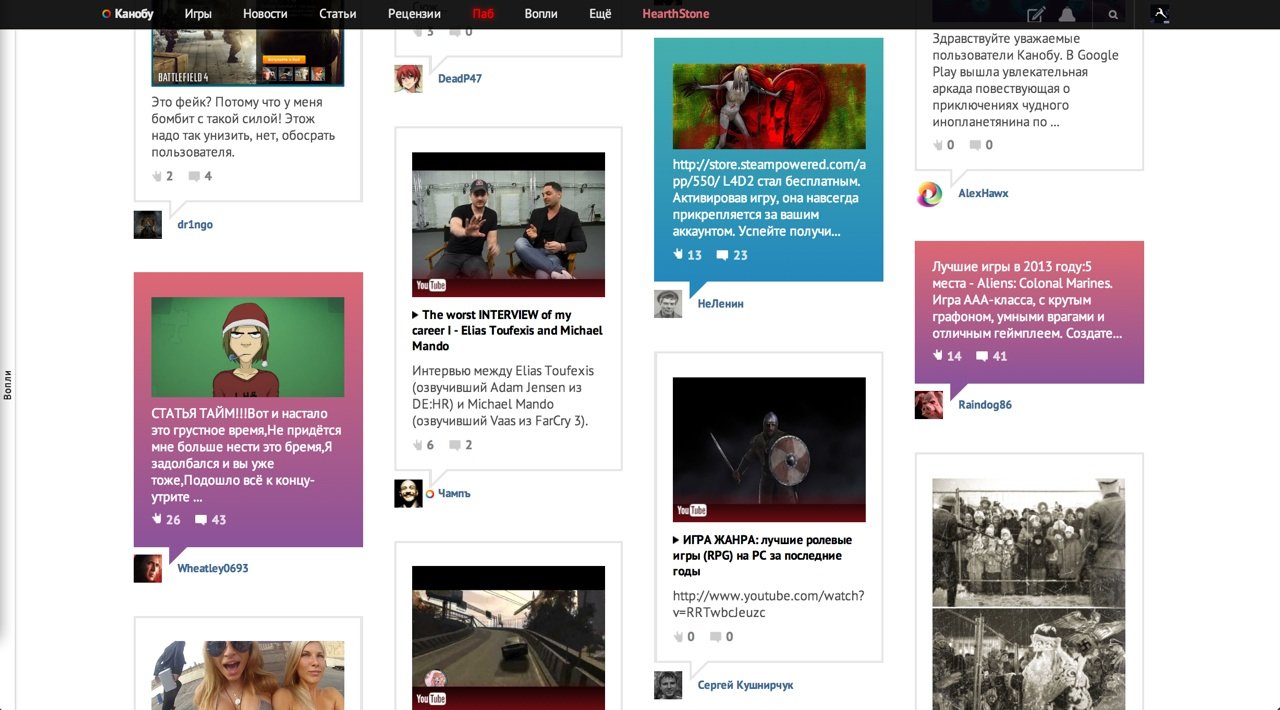Like the Google Play arcade post
1280x710 pixels.
[944, 145]
